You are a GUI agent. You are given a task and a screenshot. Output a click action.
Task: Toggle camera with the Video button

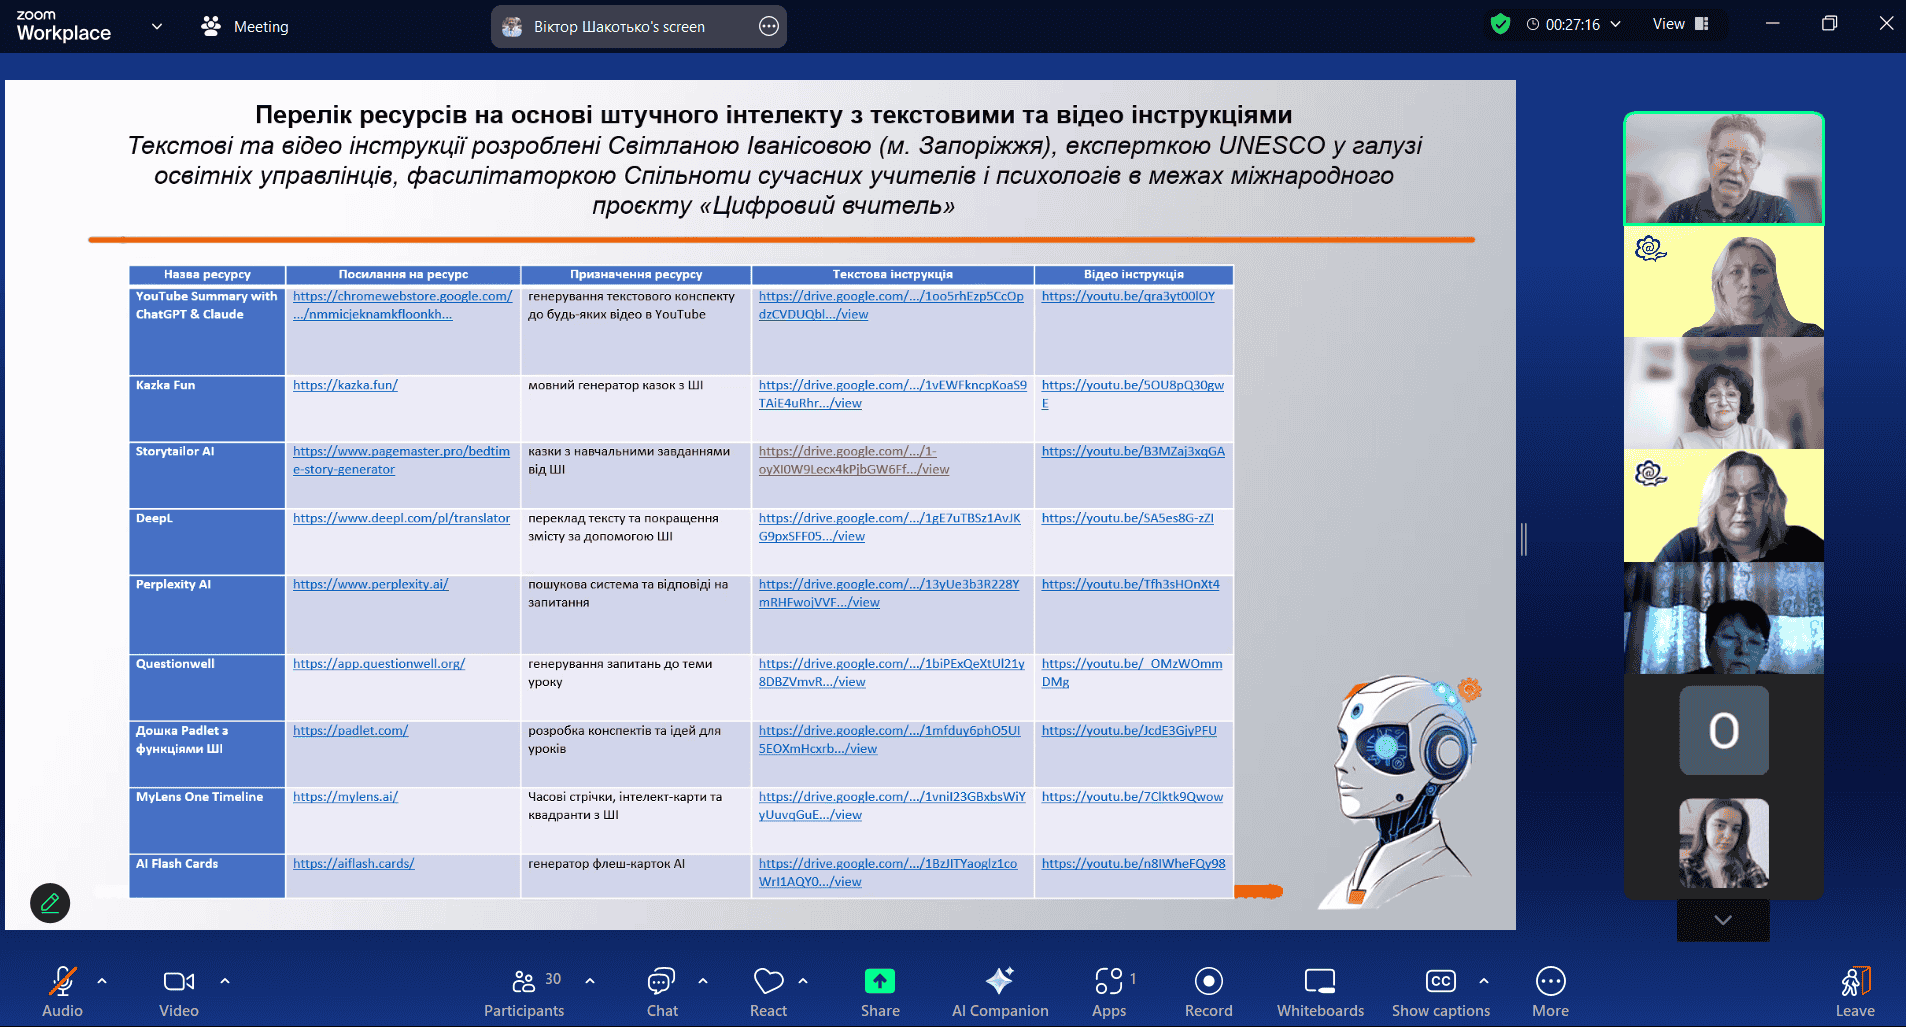coord(179,992)
